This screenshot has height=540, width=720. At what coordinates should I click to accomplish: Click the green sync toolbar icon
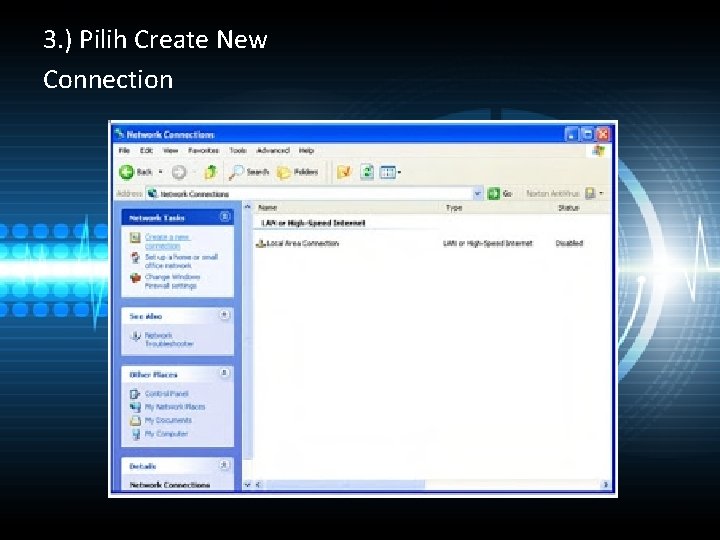[366, 172]
